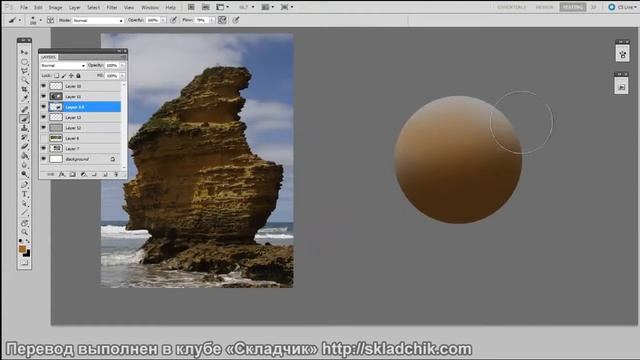The height and width of the screenshot is (360, 640).
Task: Select the Clone Stamp tool
Action: (24, 128)
